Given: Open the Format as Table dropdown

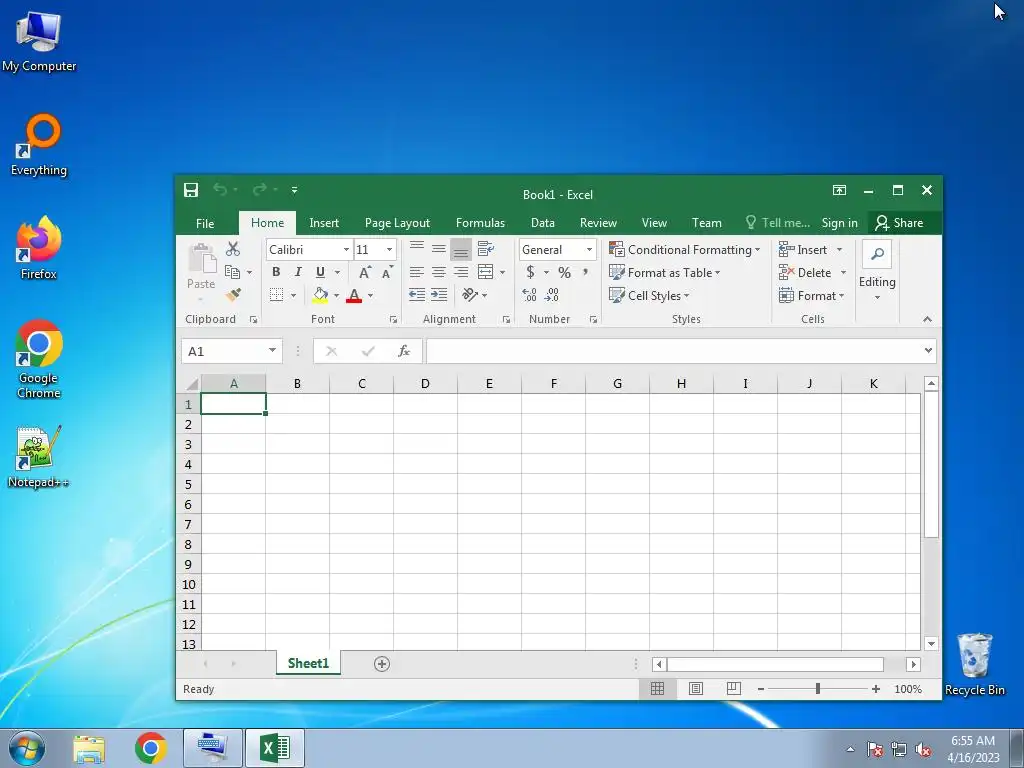Looking at the screenshot, I should [x=664, y=272].
